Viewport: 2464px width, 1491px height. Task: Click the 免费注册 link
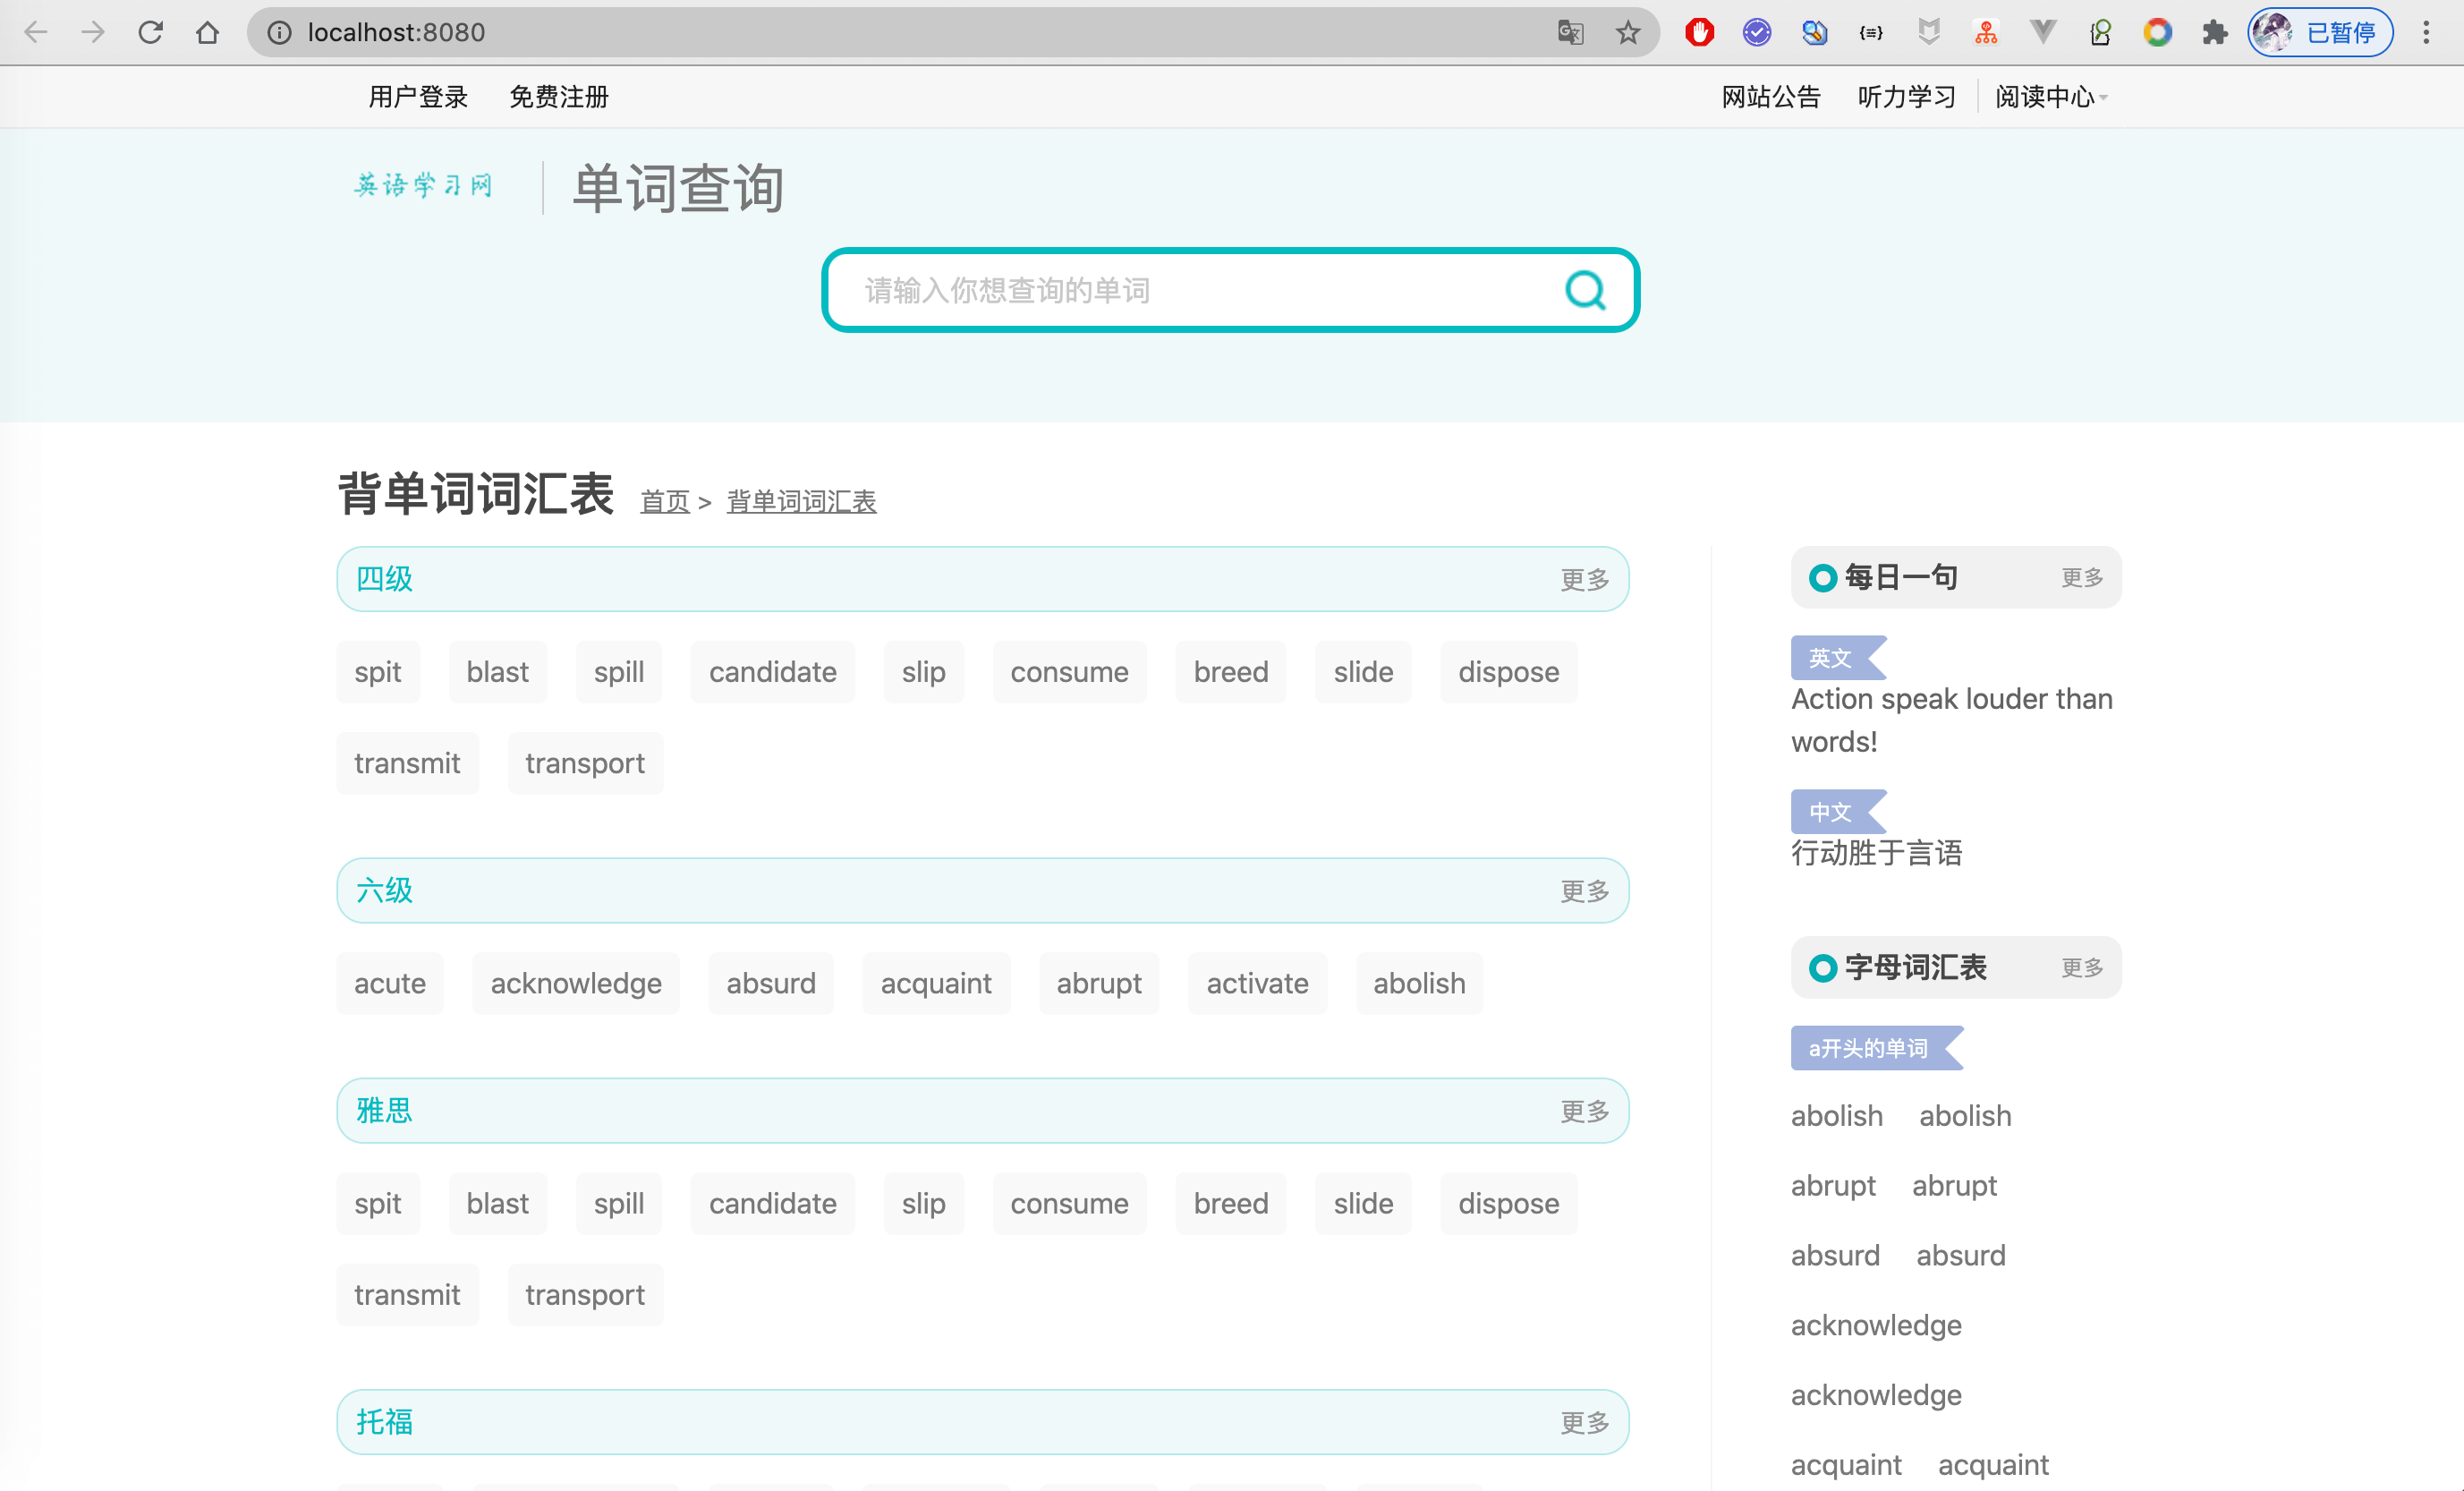pos(558,97)
